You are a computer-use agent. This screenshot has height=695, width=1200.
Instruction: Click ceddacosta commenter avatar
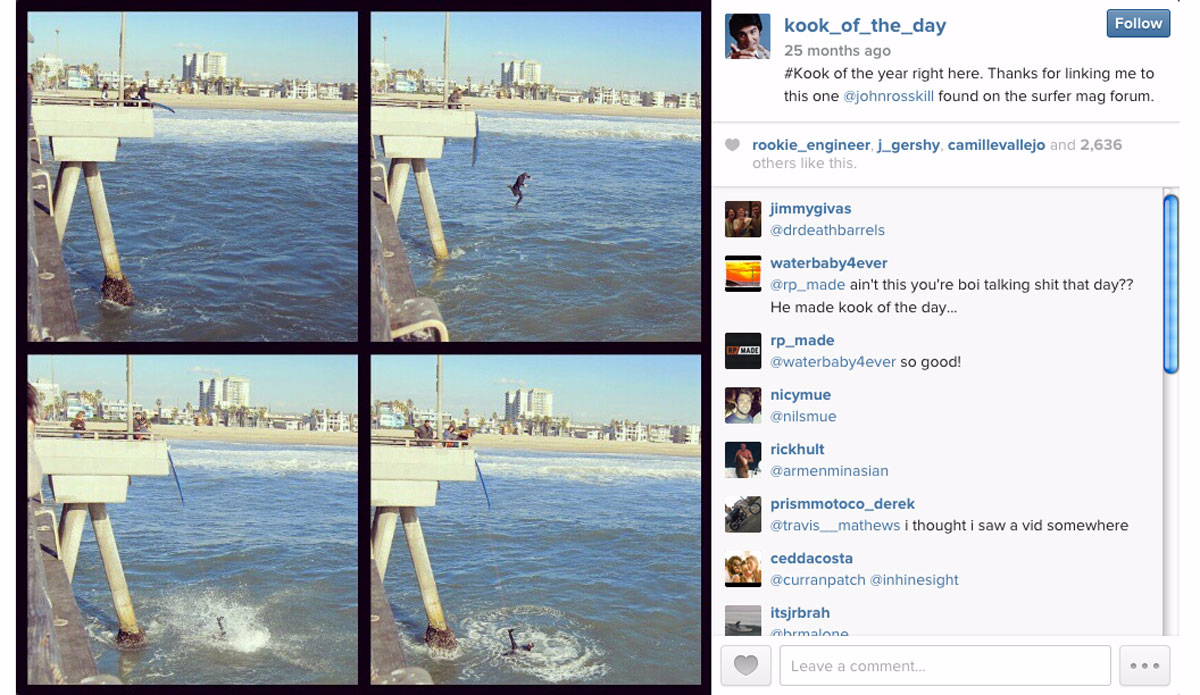[743, 568]
